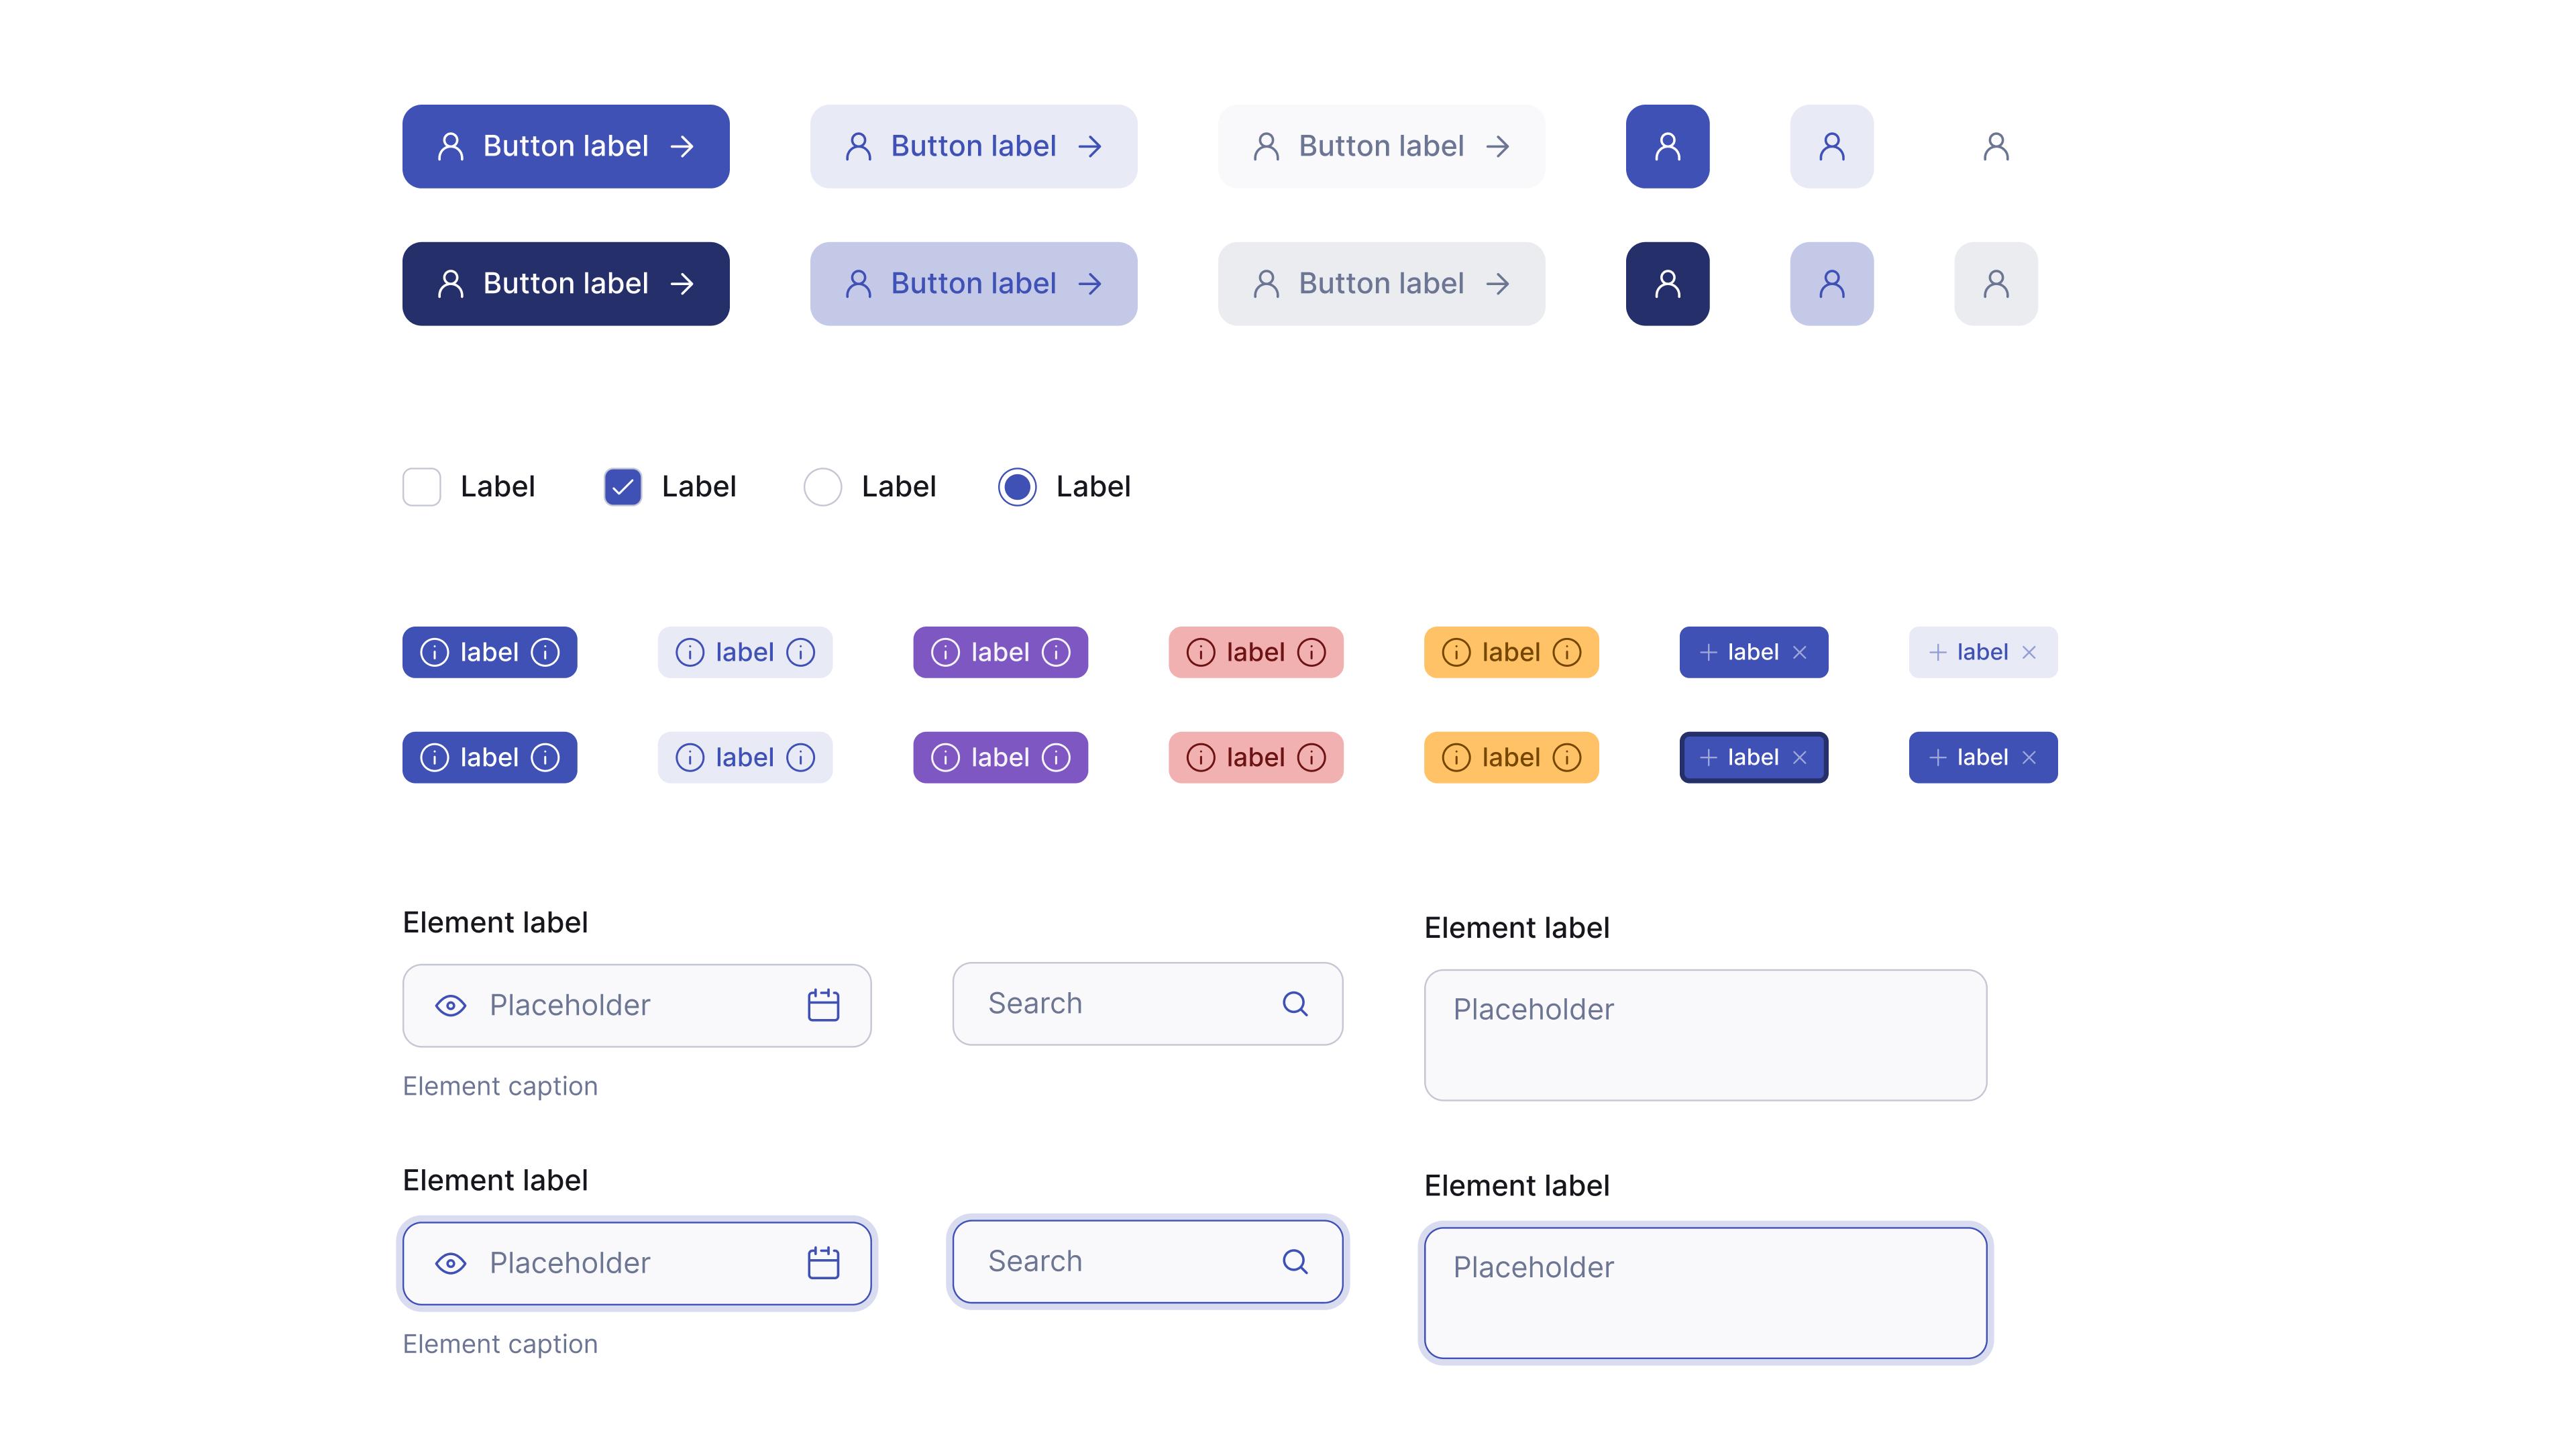Select the filled radio button next to Label

pyautogui.click(x=1017, y=486)
